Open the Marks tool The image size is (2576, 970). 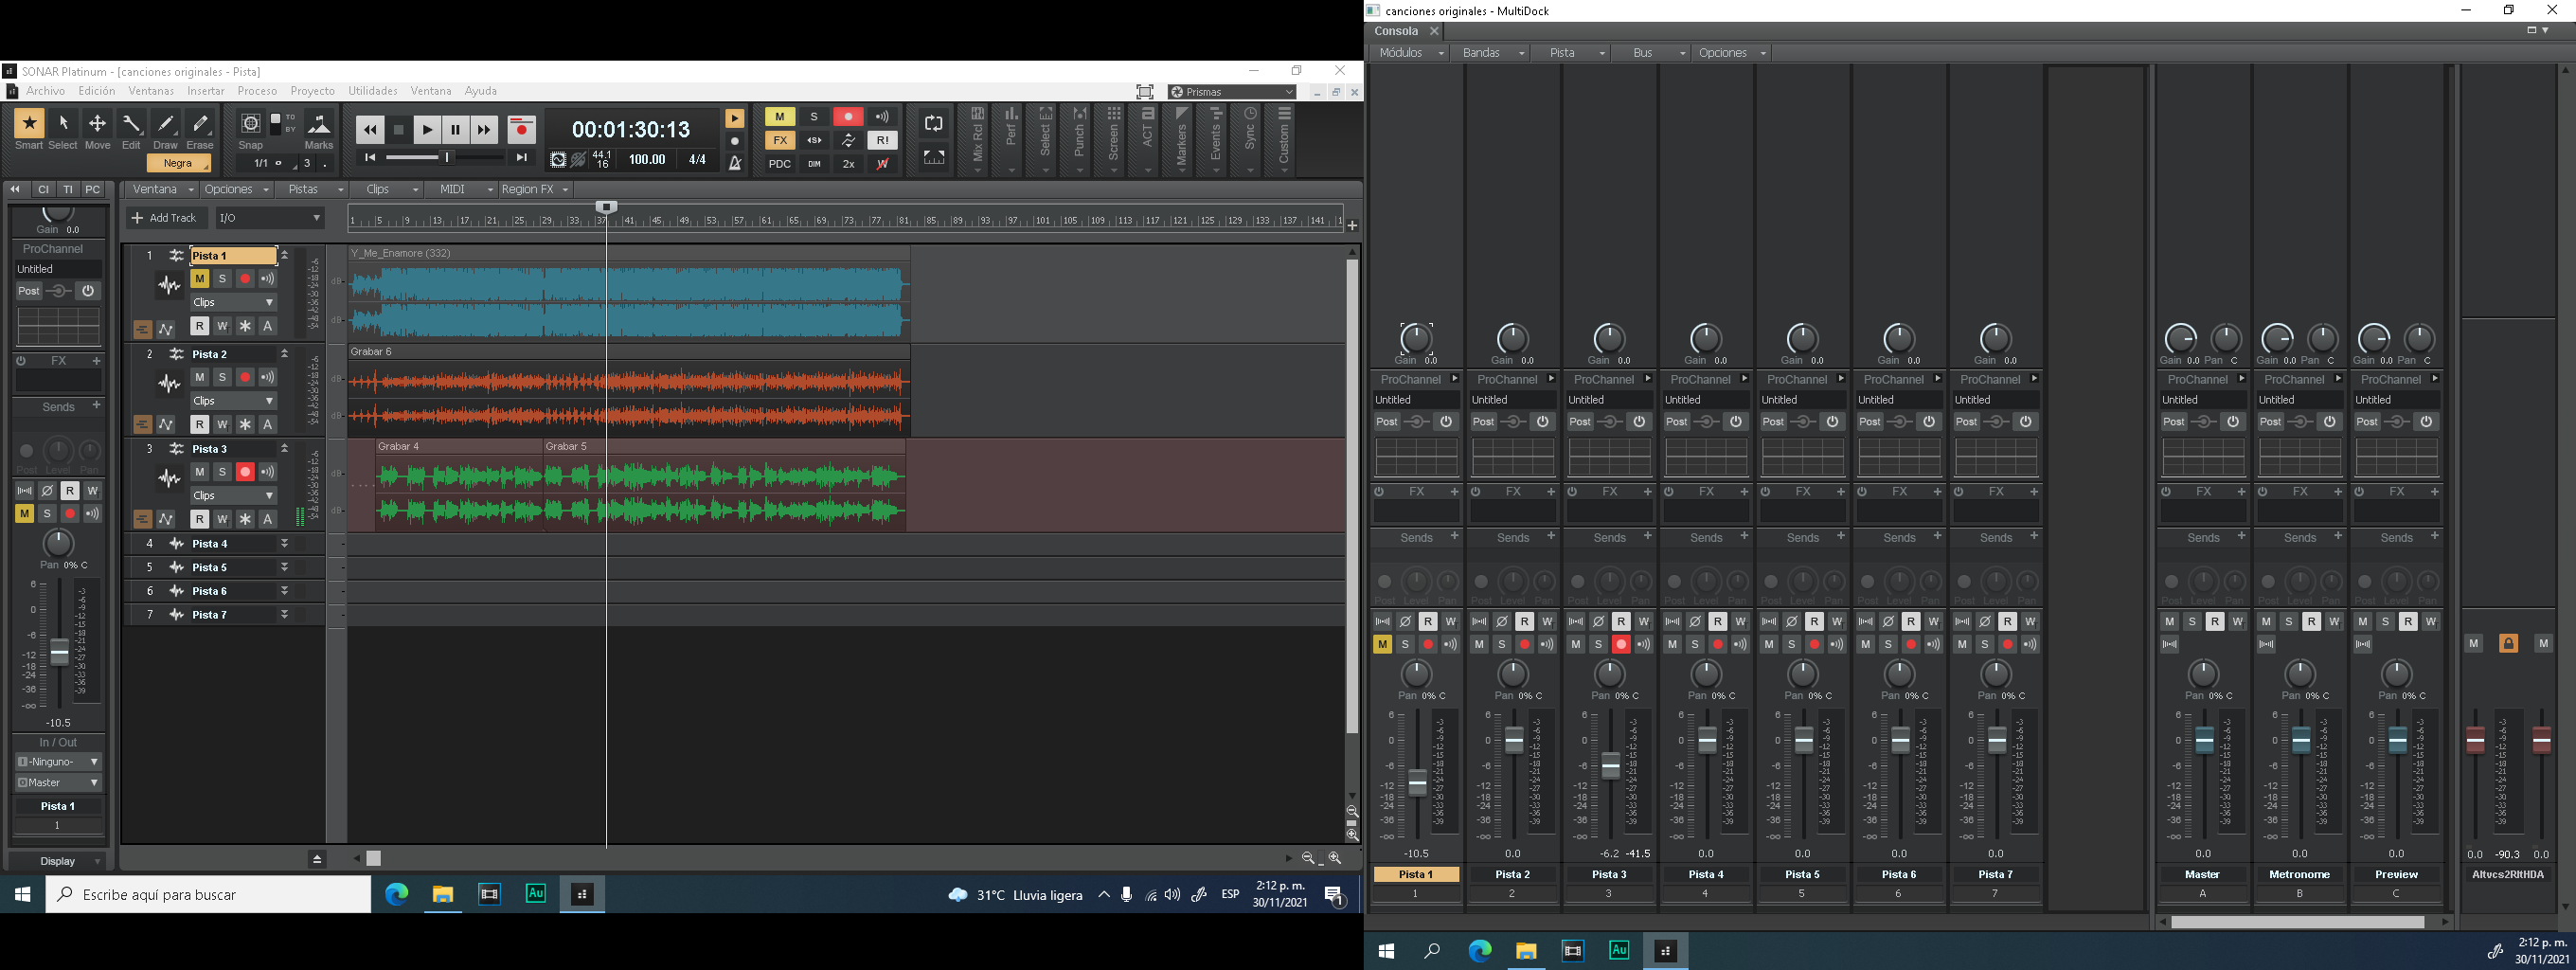click(x=319, y=124)
